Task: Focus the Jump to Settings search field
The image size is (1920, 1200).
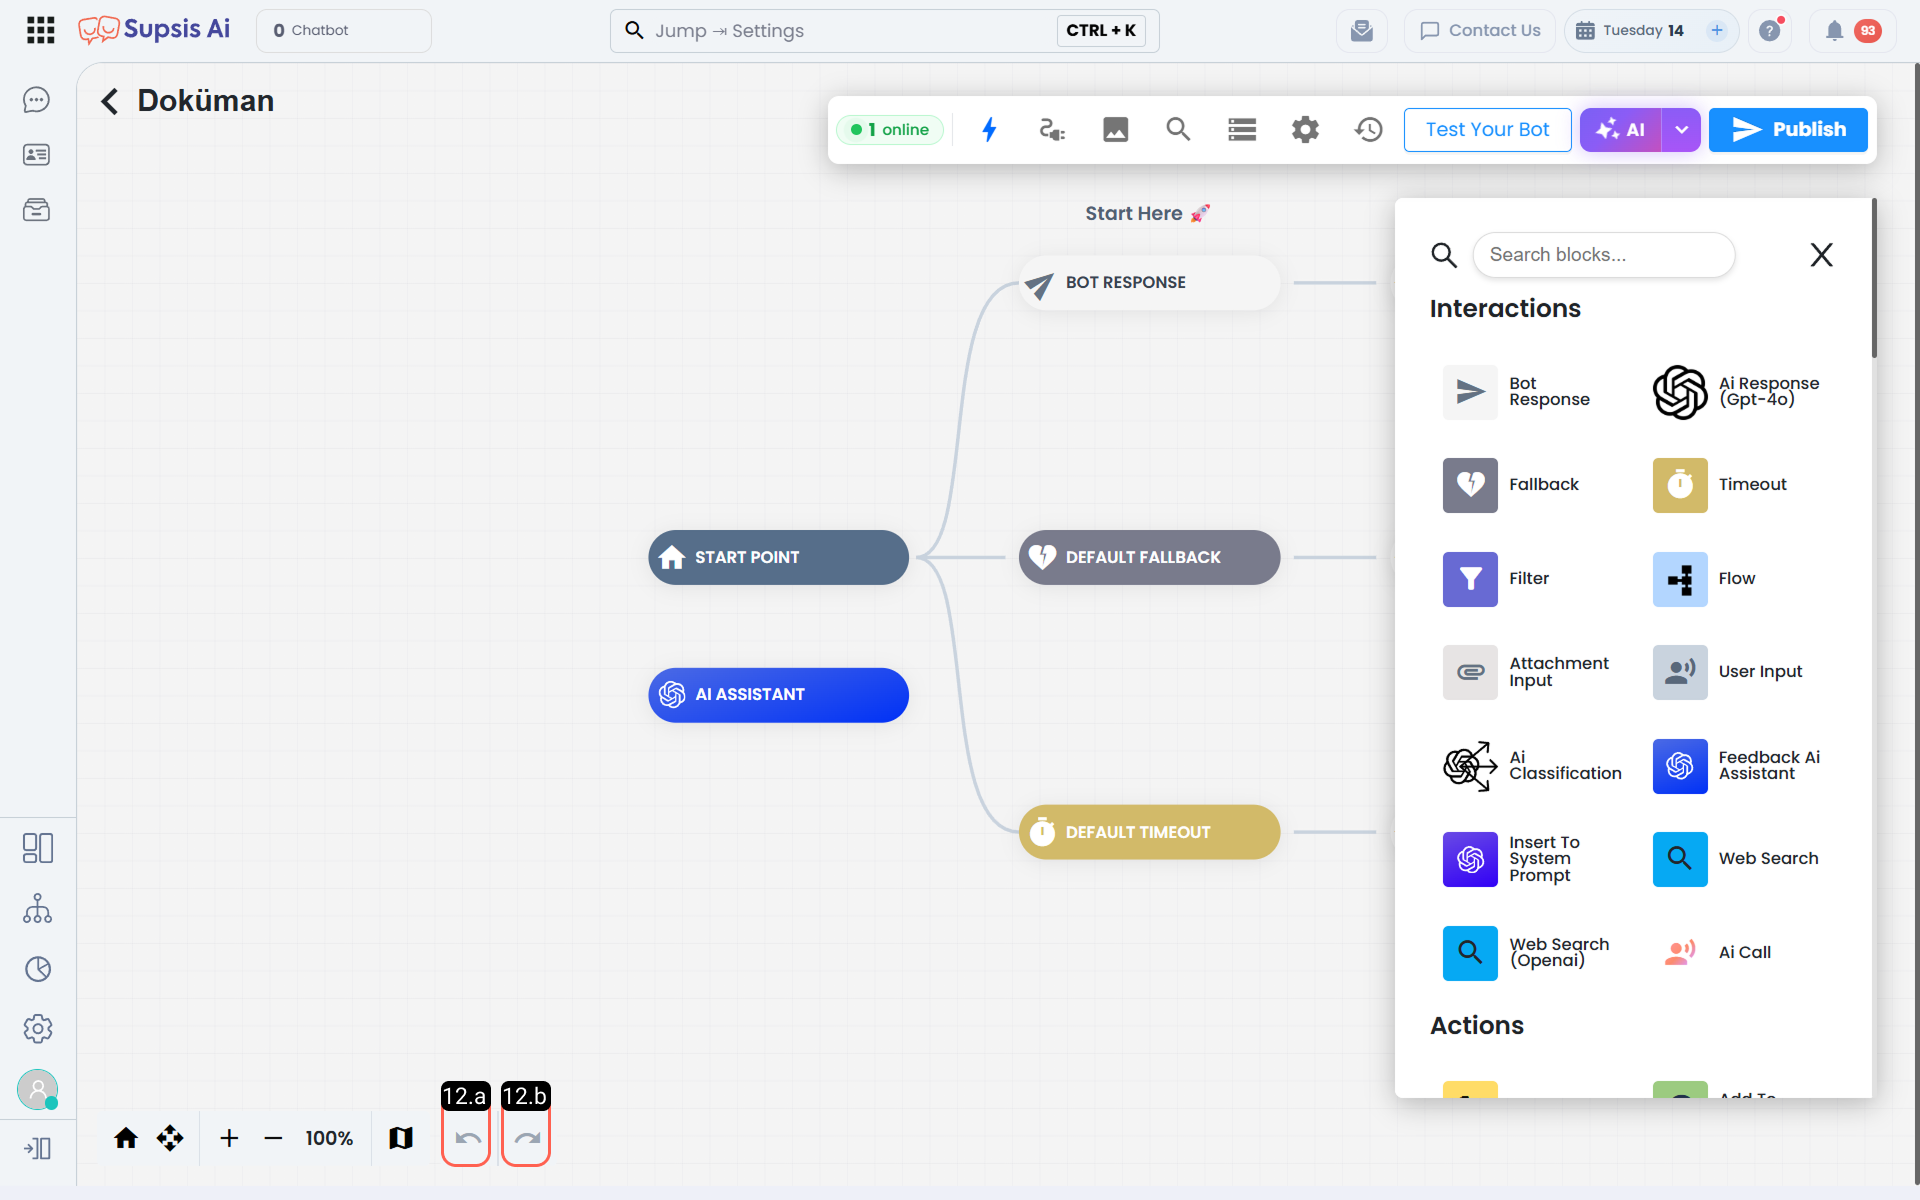Action: (885, 31)
